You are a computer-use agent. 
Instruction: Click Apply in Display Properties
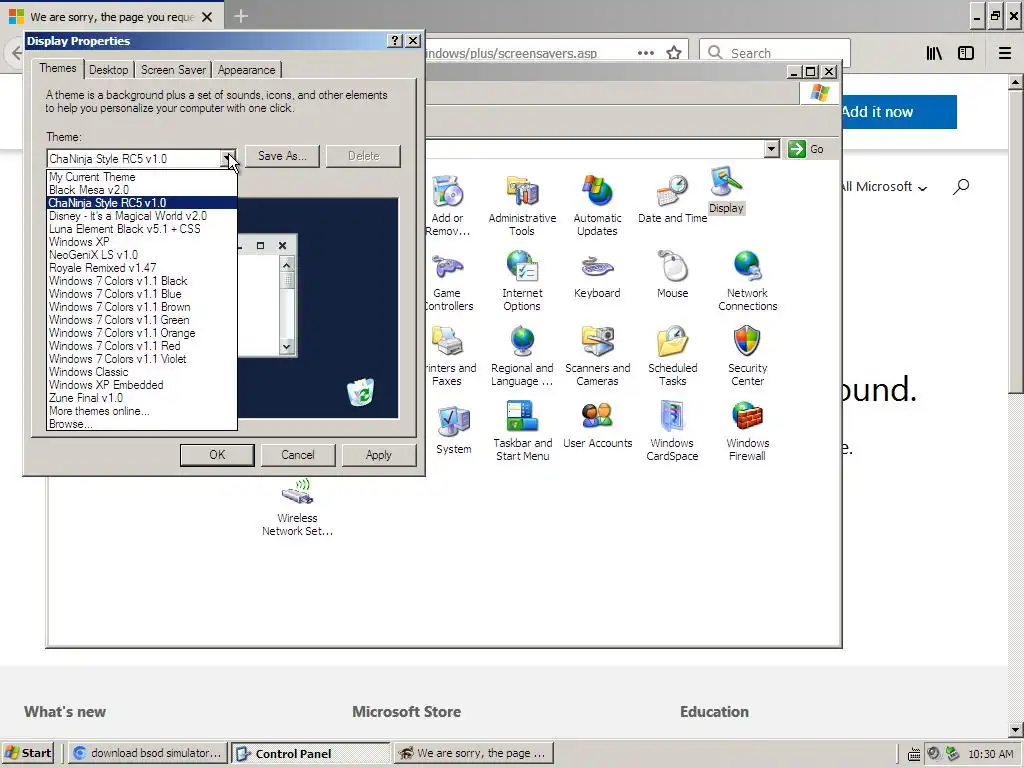click(379, 455)
